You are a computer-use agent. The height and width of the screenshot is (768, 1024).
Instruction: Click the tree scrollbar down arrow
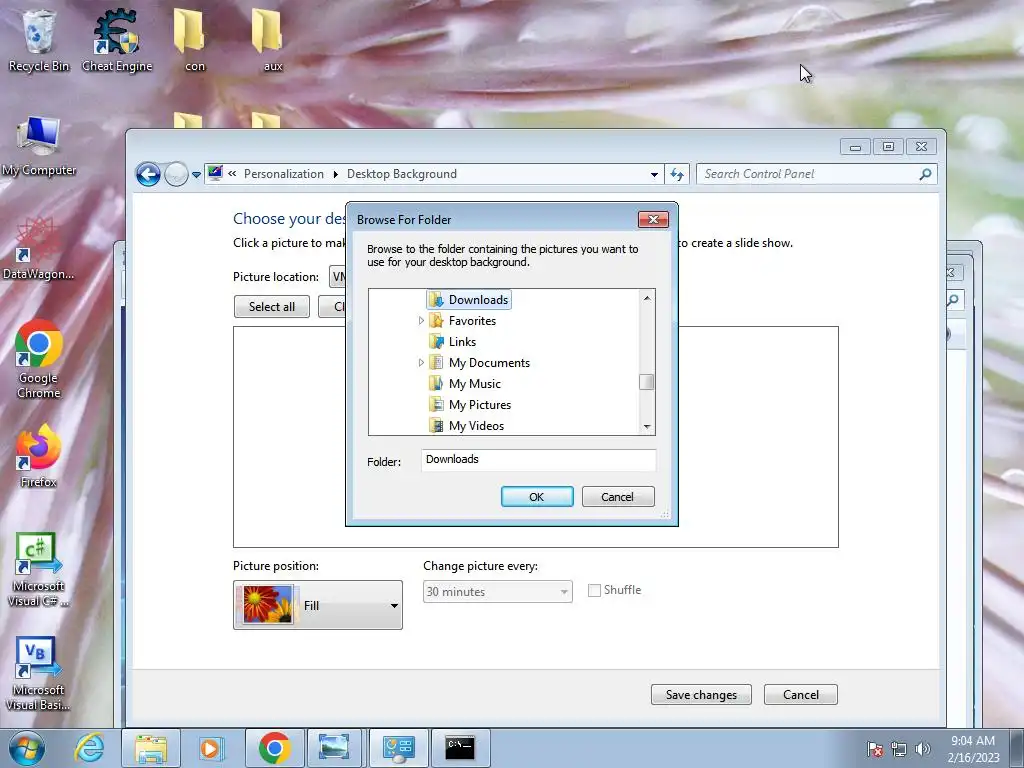click(x=647, y=426)
